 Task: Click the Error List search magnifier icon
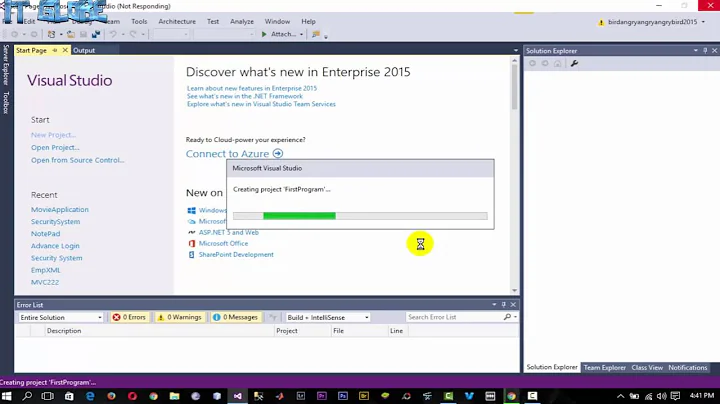[x=507, y=317]
